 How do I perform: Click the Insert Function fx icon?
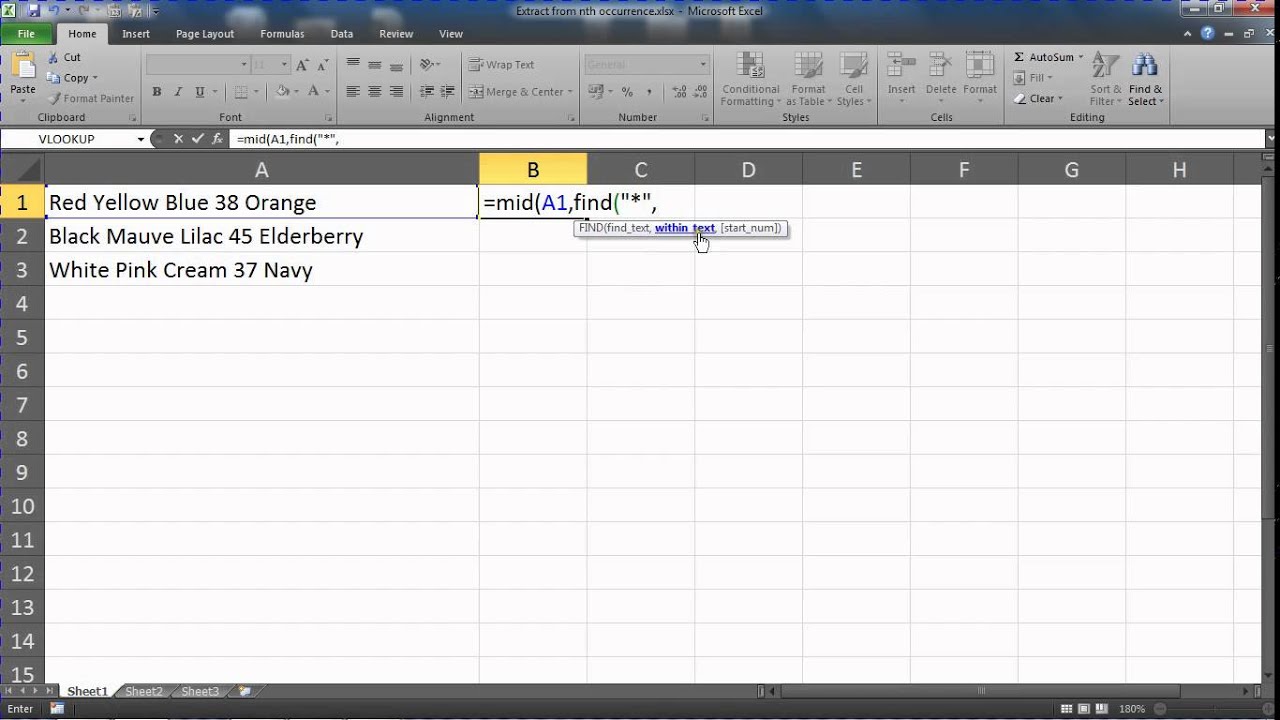click(x=217, y=139)
